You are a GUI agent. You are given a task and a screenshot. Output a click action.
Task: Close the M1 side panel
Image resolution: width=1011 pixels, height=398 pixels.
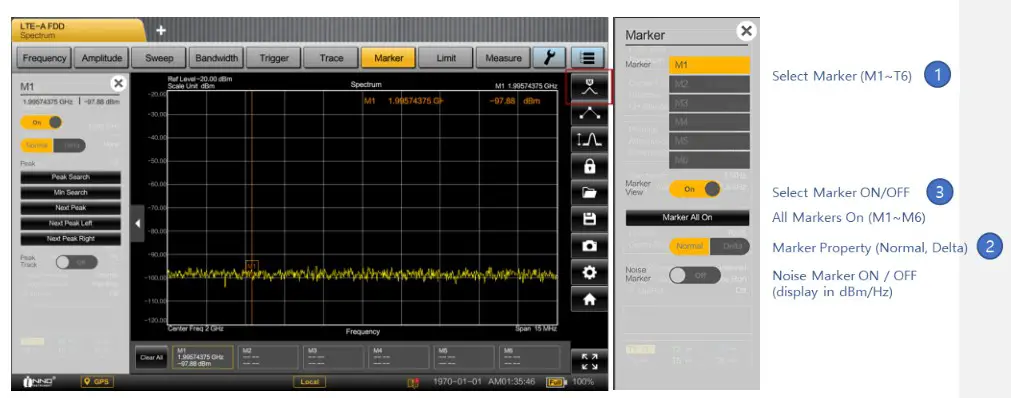coord(118,83)
